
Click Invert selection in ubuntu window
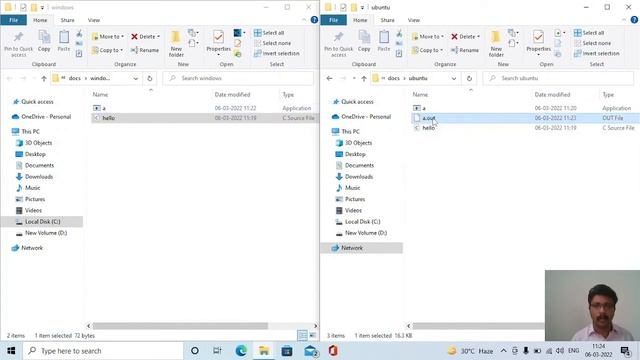pyautogui.click(x=597, y=53)
